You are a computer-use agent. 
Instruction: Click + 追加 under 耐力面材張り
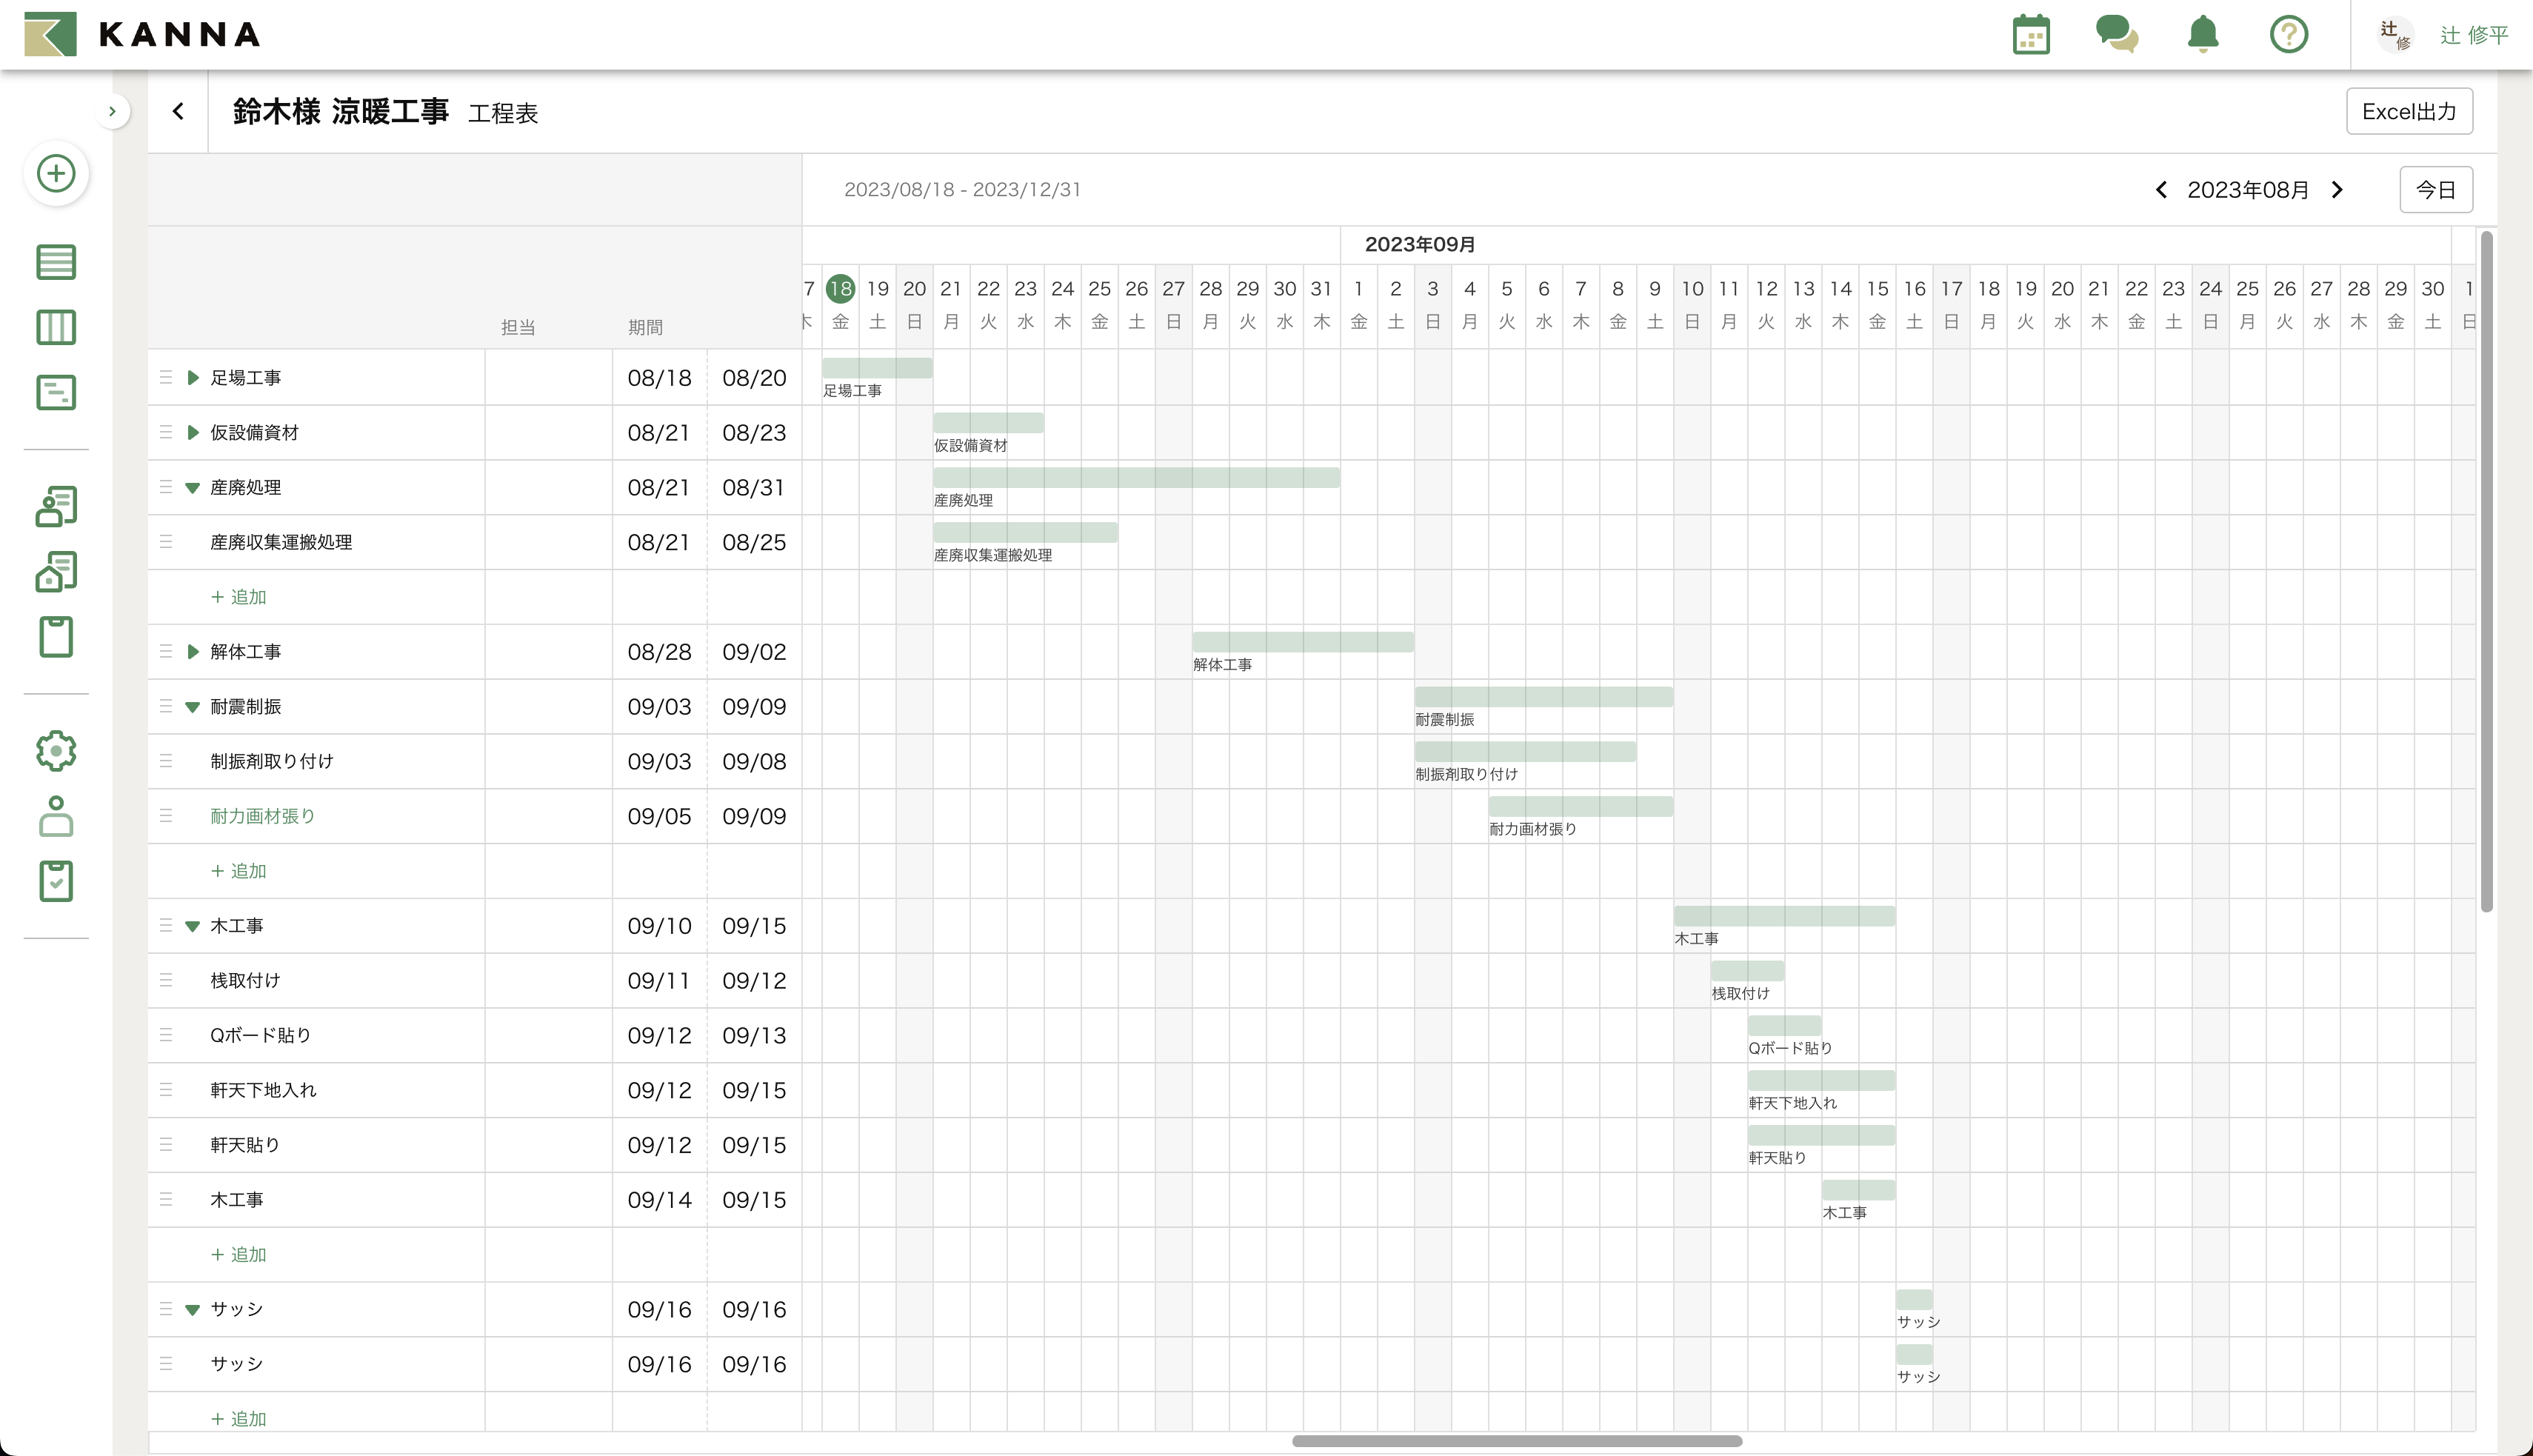point(239,871)
